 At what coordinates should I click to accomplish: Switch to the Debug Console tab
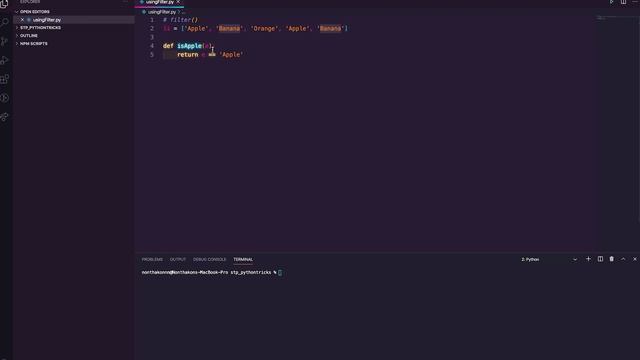[209, 259]
